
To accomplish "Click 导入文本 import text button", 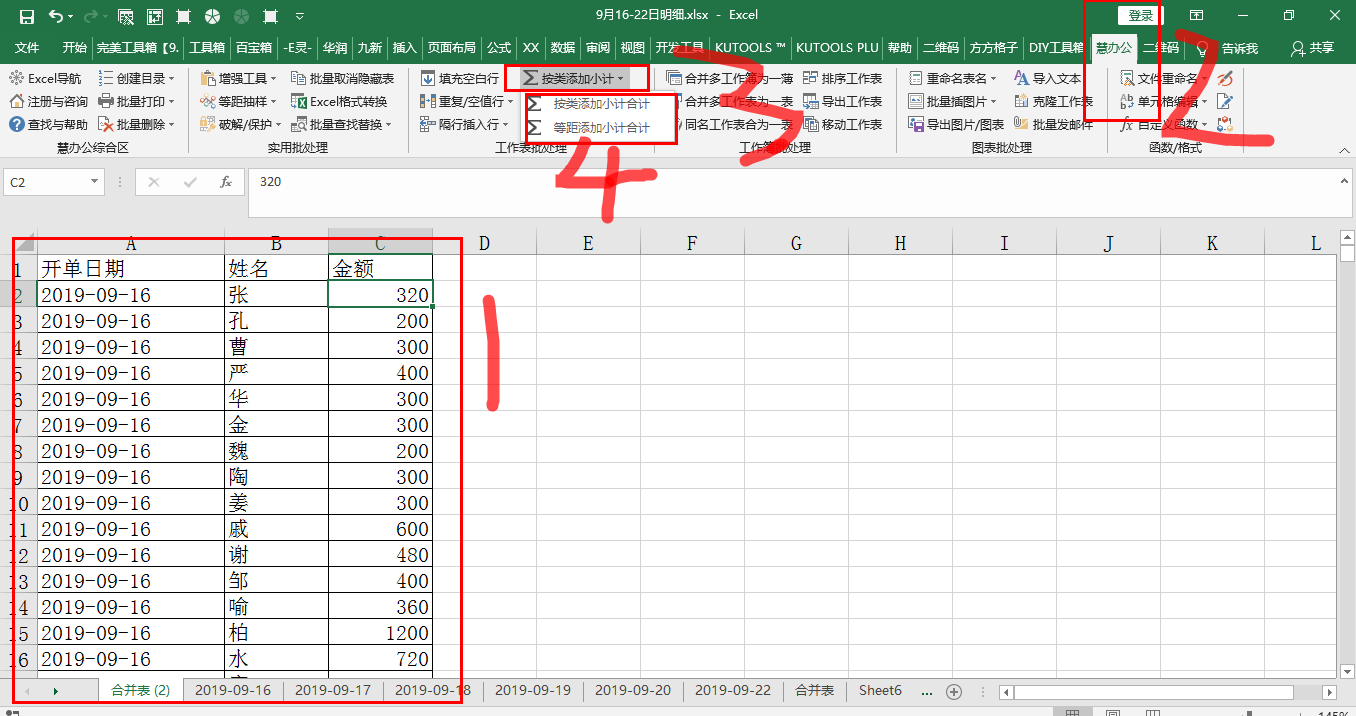I will tap(1047, 78).
